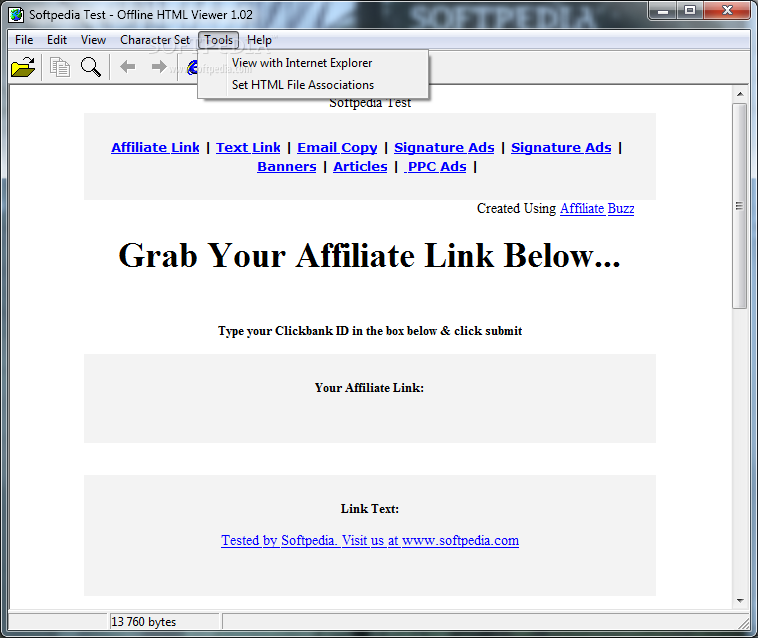Open the Character Set menu
The width and height of the screenshot is (758, 638).
tap(155, 40)
